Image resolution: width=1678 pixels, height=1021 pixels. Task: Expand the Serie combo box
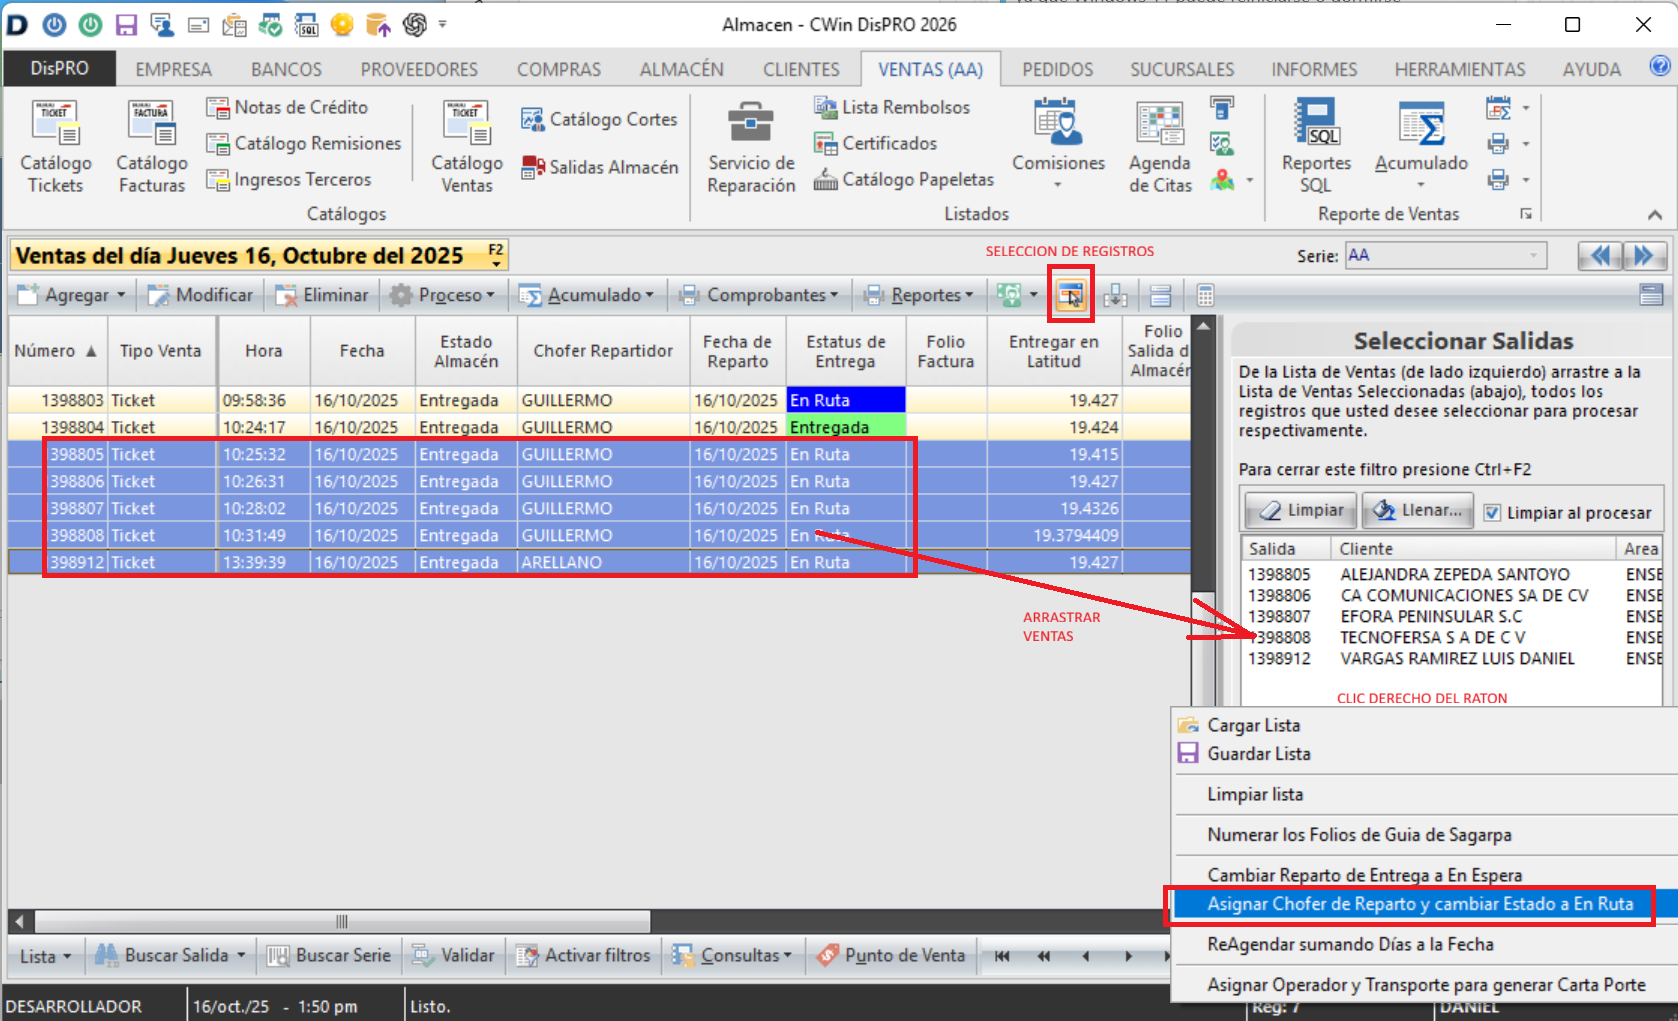click(x=1533, y=256)
